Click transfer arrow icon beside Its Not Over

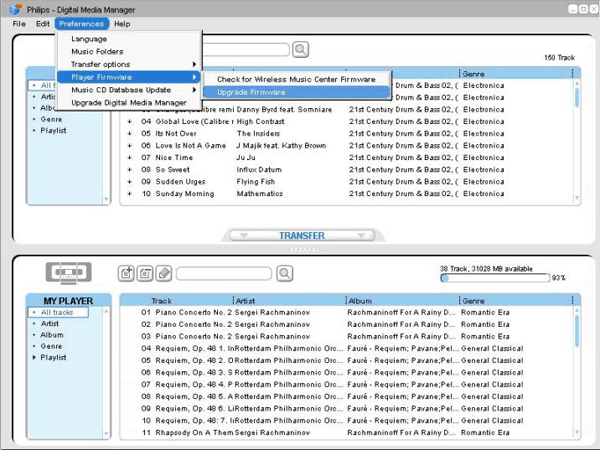tap(130, 134)
